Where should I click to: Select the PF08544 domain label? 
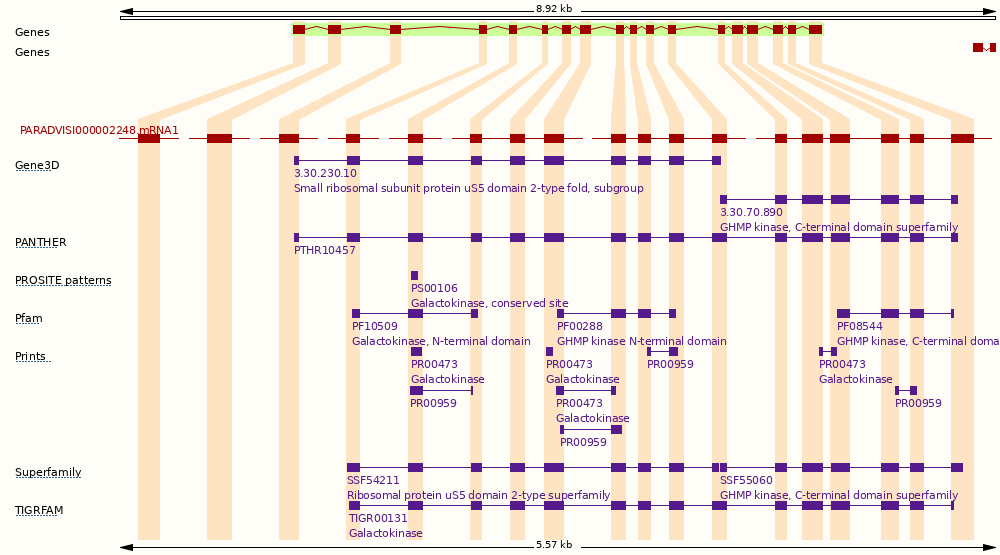(859, 326)
